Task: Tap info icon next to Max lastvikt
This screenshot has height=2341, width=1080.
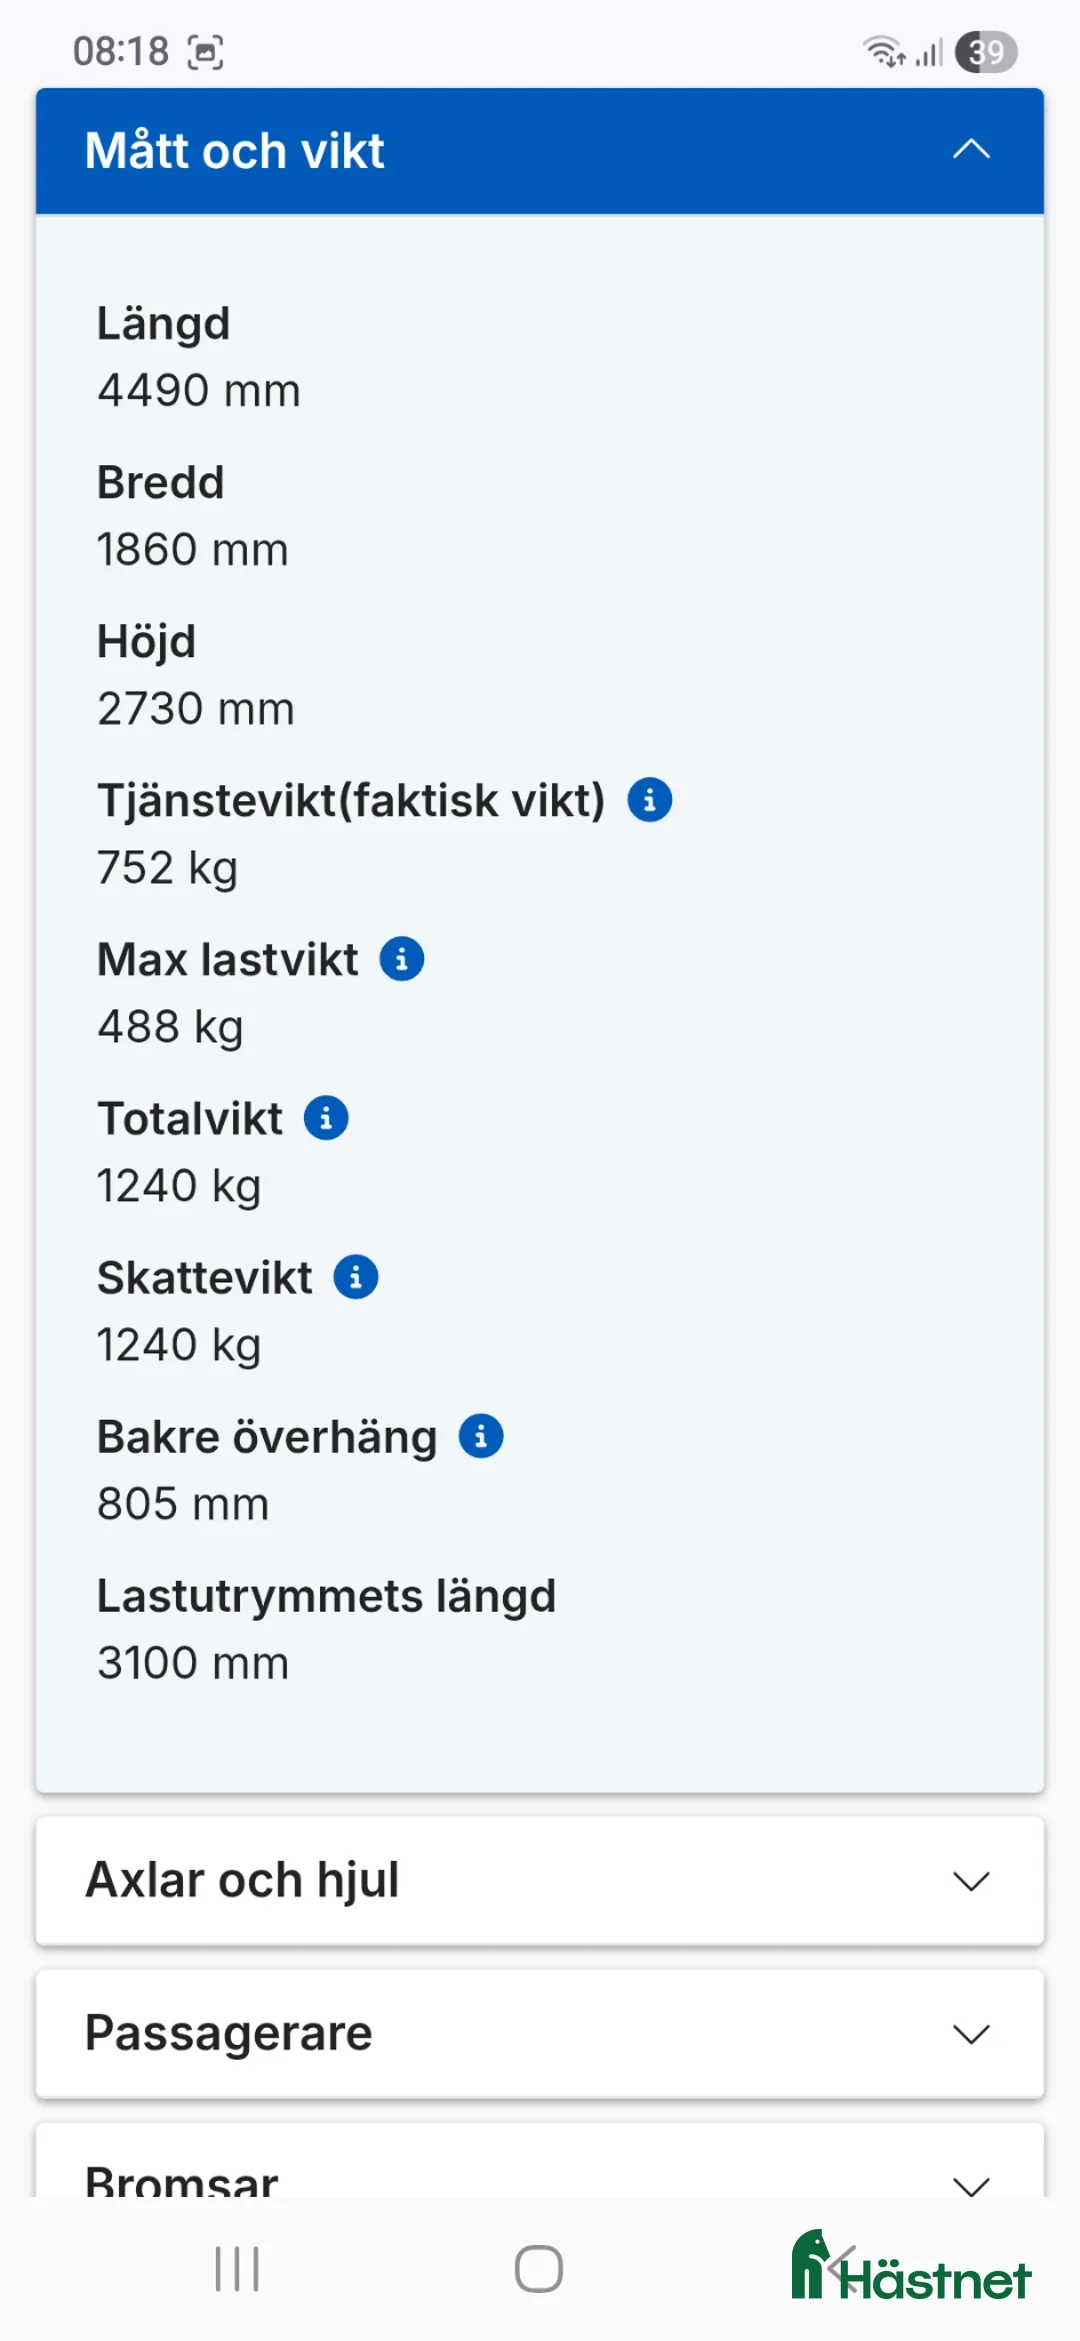Action: coord(404,958)
